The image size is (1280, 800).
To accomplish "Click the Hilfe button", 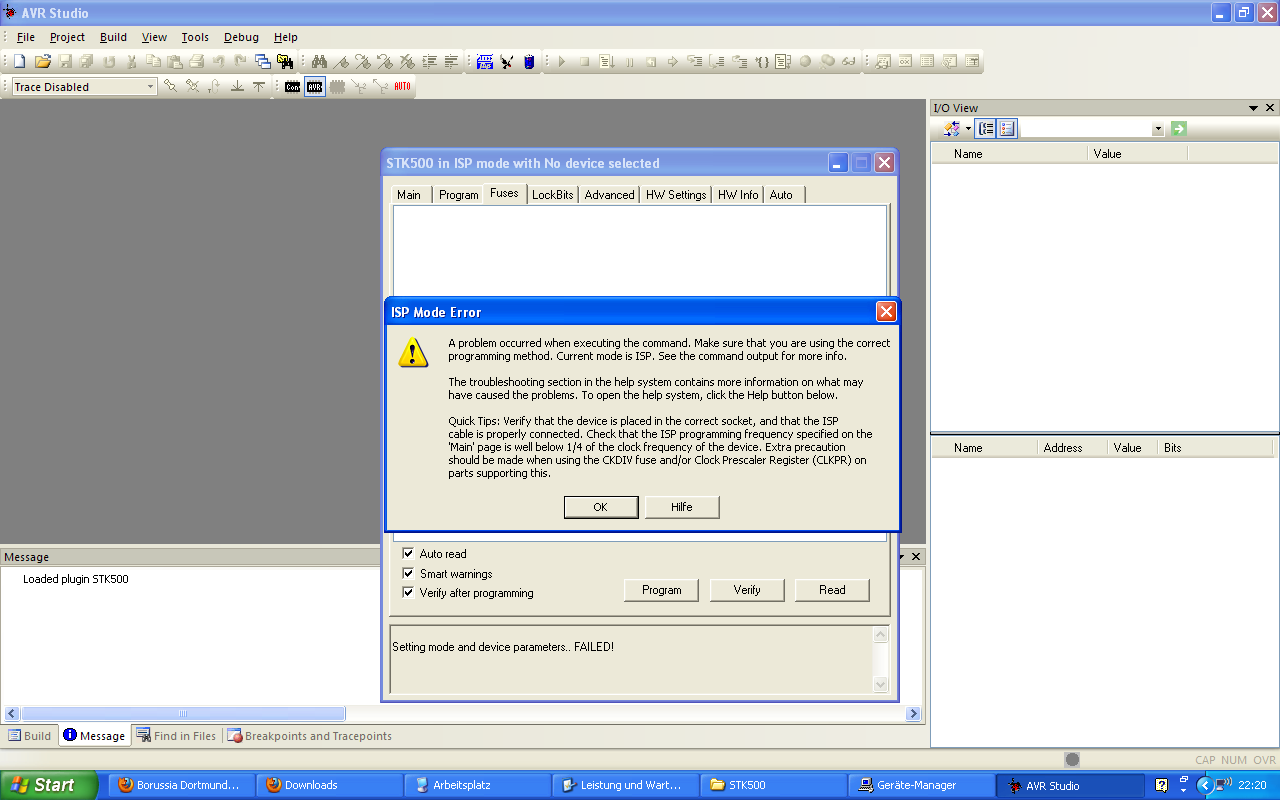I will (682, 507).
